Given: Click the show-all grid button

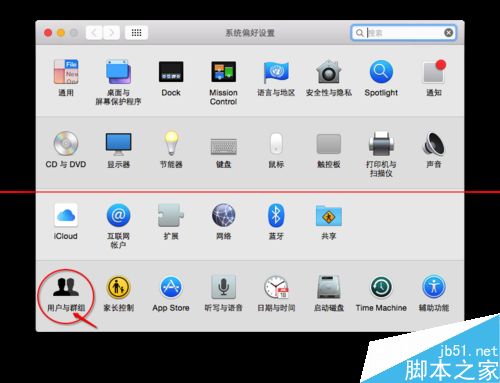Looking at the screenshot, I should 136,33.
